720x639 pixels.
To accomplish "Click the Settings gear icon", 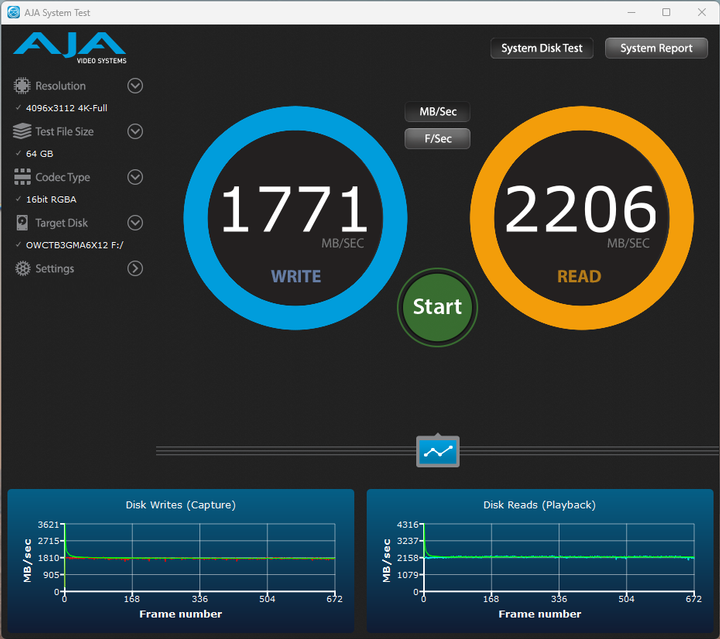I will tap(21, 268).
